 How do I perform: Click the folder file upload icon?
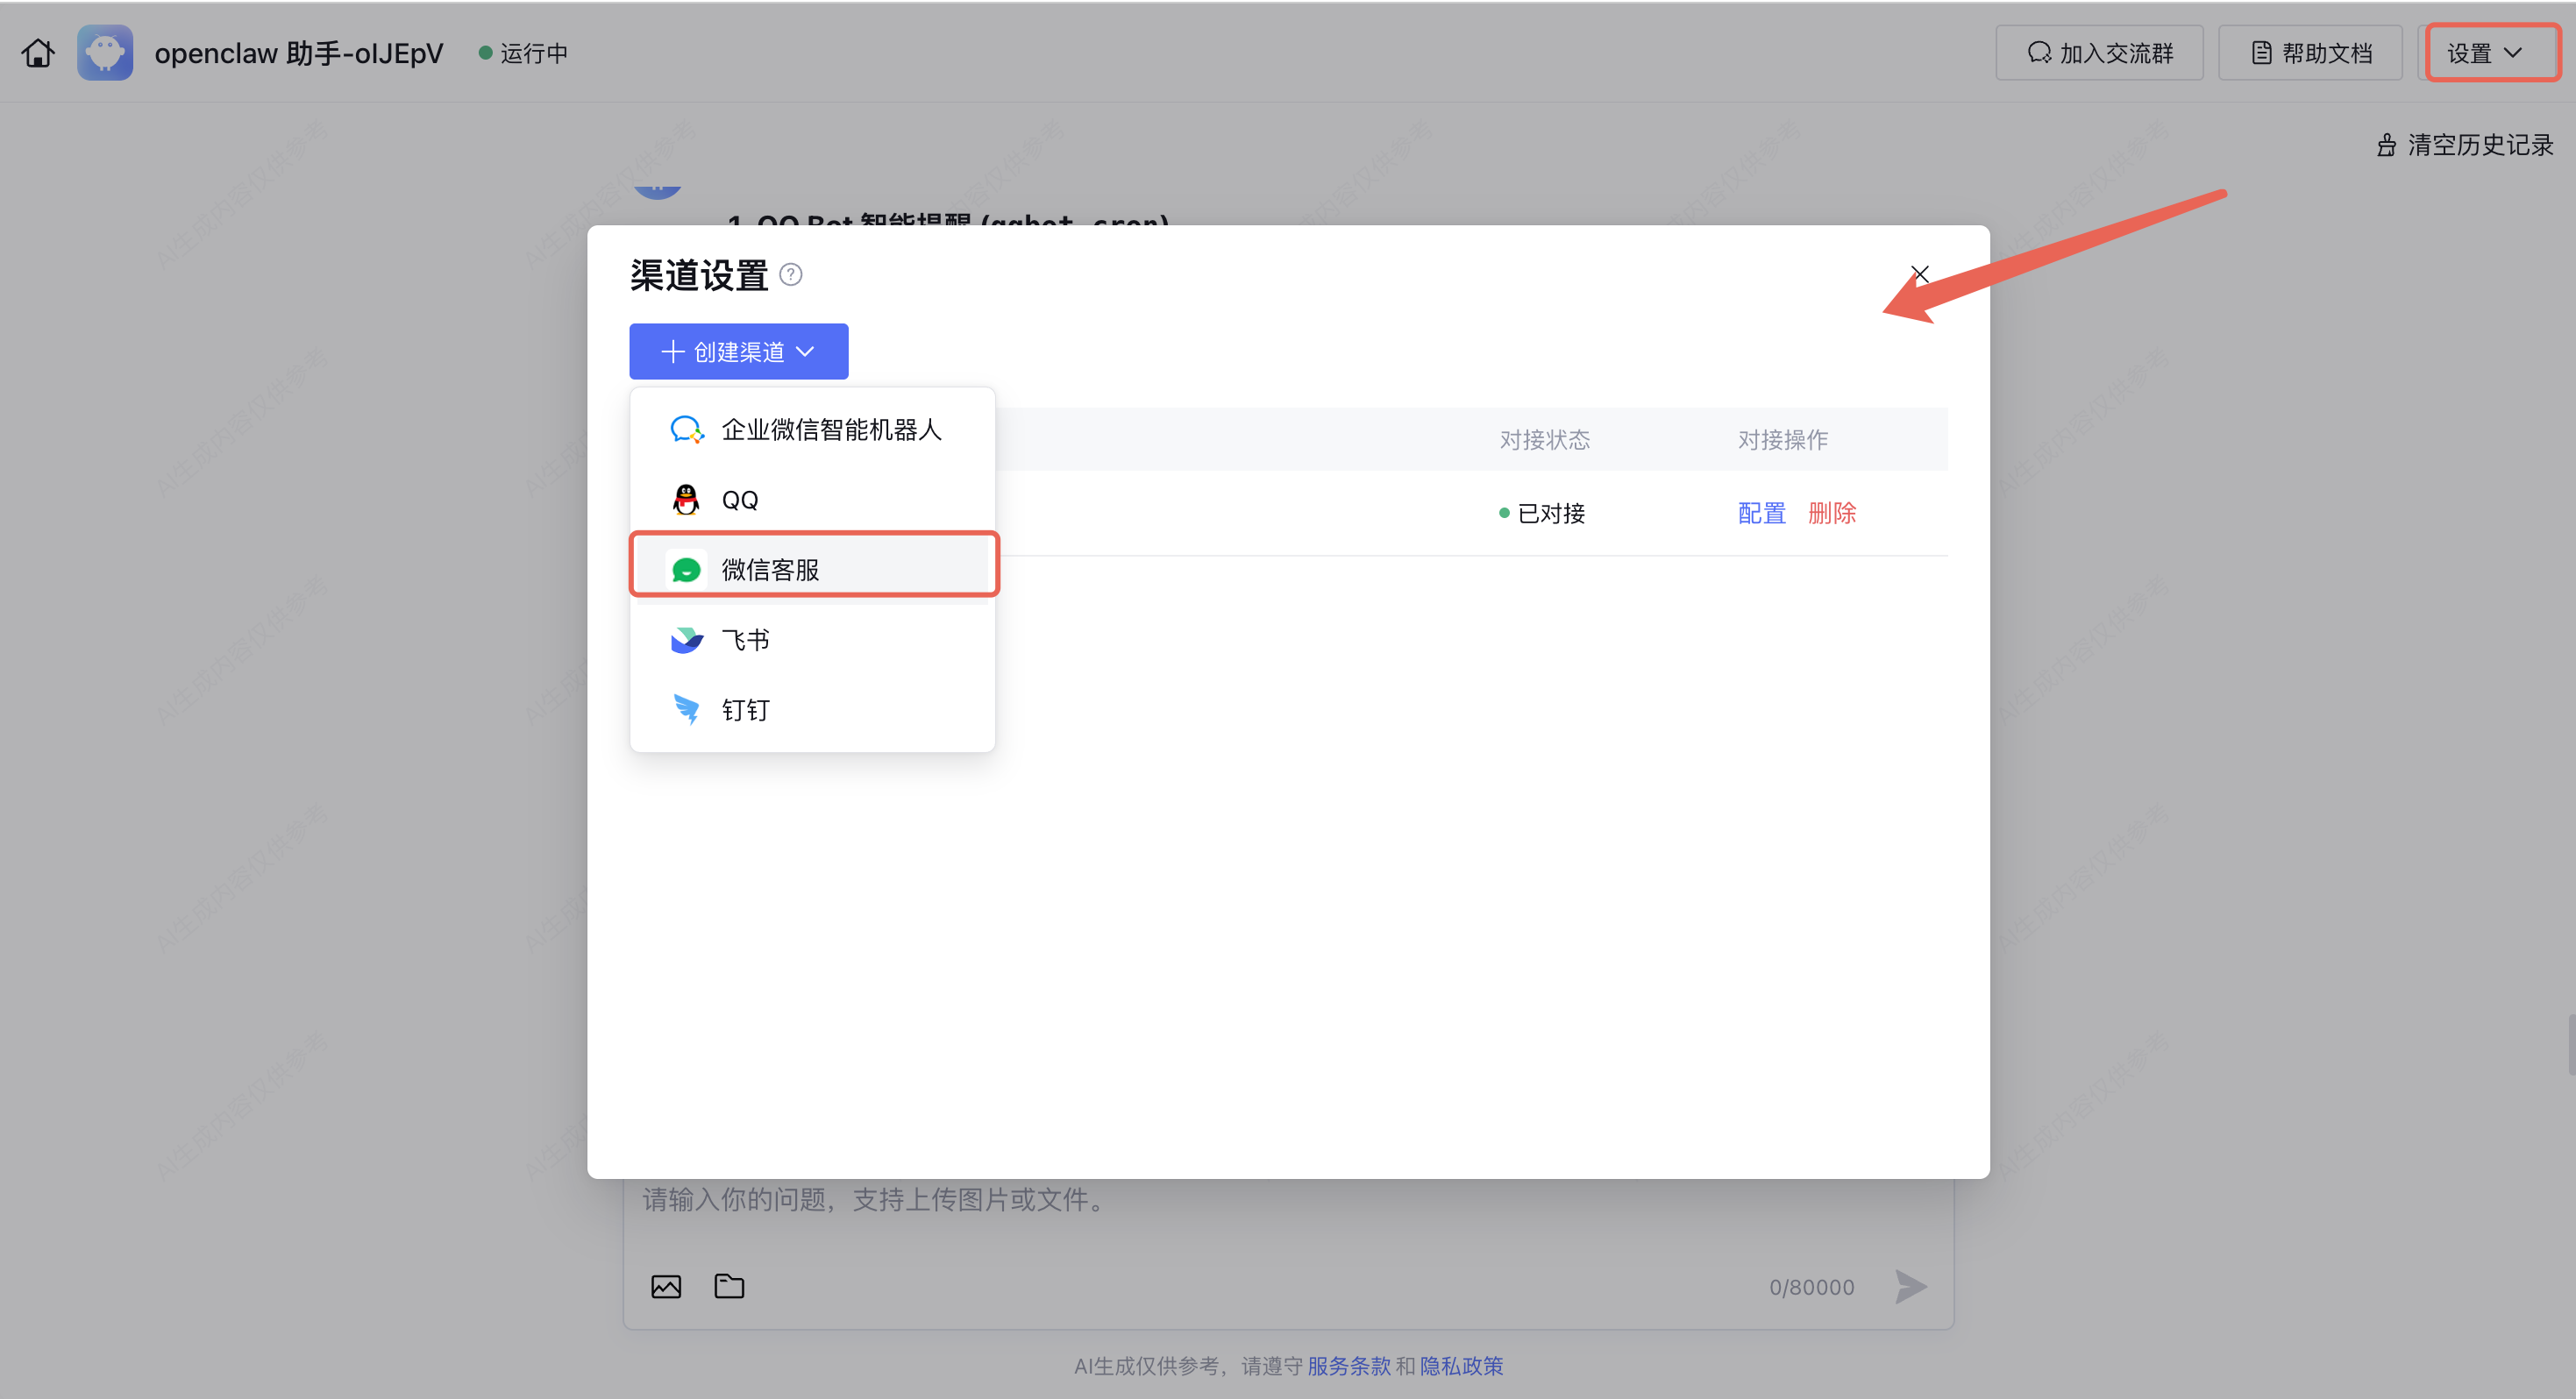point(729,1286)
